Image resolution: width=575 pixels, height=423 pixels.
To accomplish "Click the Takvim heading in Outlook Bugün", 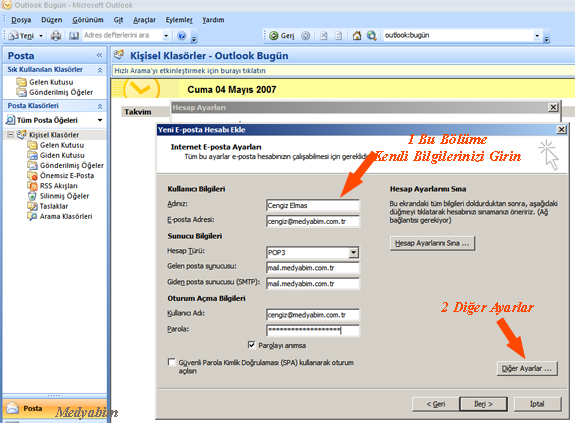I will [138, 112].
